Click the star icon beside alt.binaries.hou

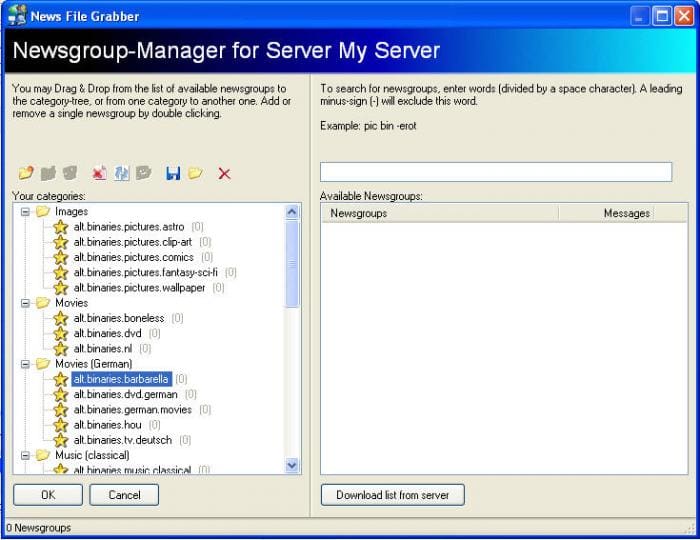(60, 425)
